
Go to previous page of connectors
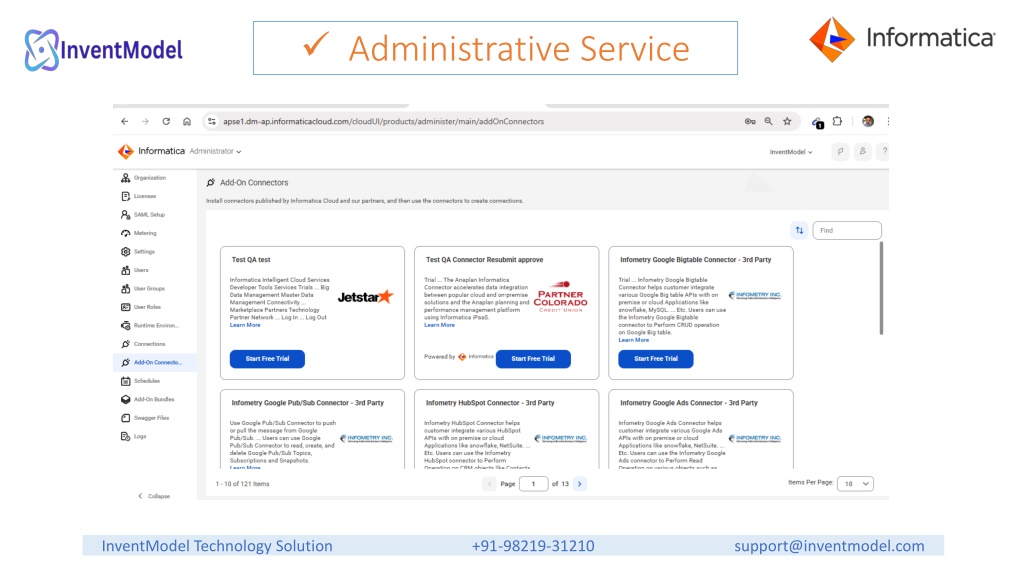point(489,484)
